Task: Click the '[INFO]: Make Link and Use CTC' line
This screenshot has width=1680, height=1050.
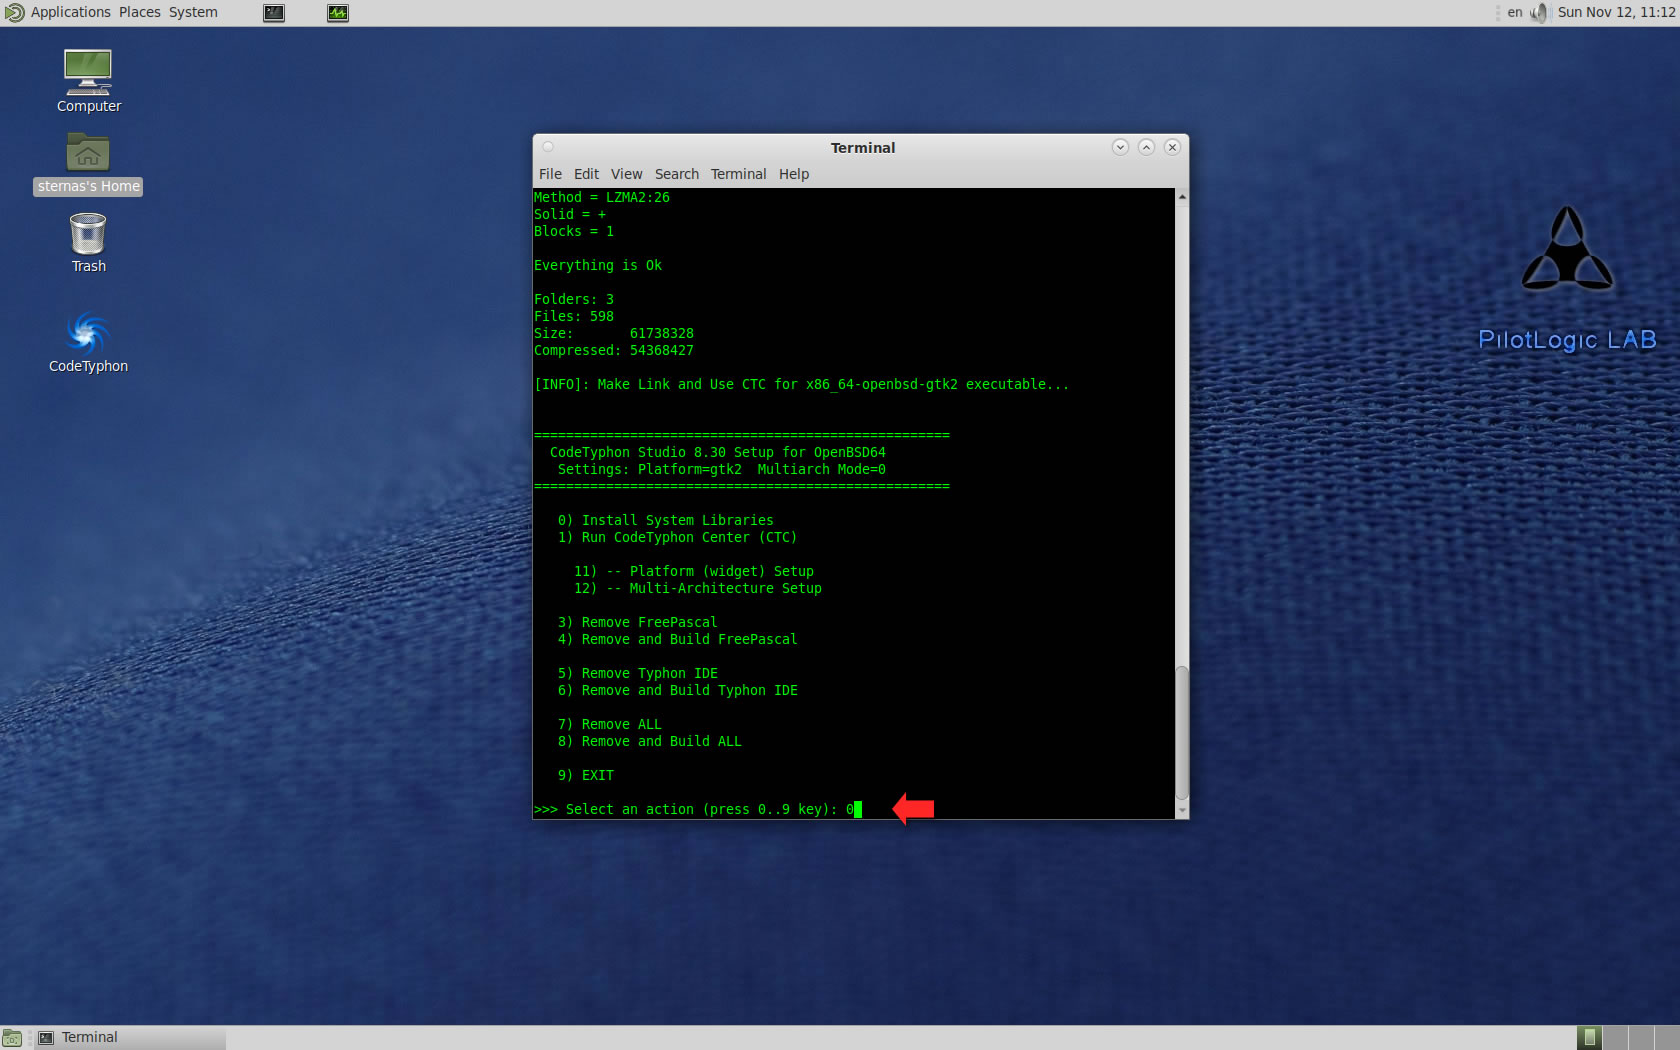Action: coord(802,384)
